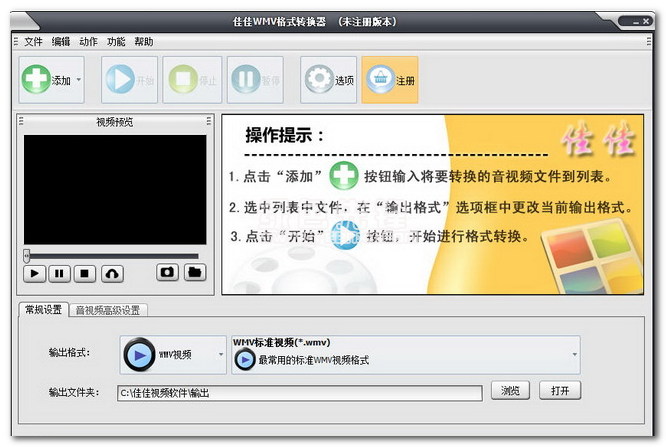Click the toolbar overflow grip at menu bar right
666x447 pixels.
coord(649,42)
